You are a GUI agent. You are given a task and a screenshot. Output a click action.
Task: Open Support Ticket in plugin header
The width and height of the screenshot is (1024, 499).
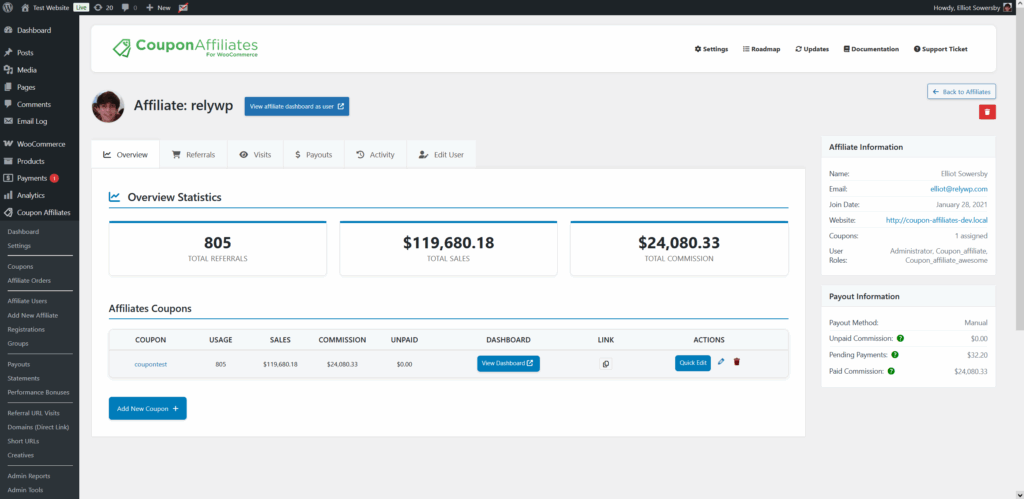pyautogui.click(x=940, y=49)
